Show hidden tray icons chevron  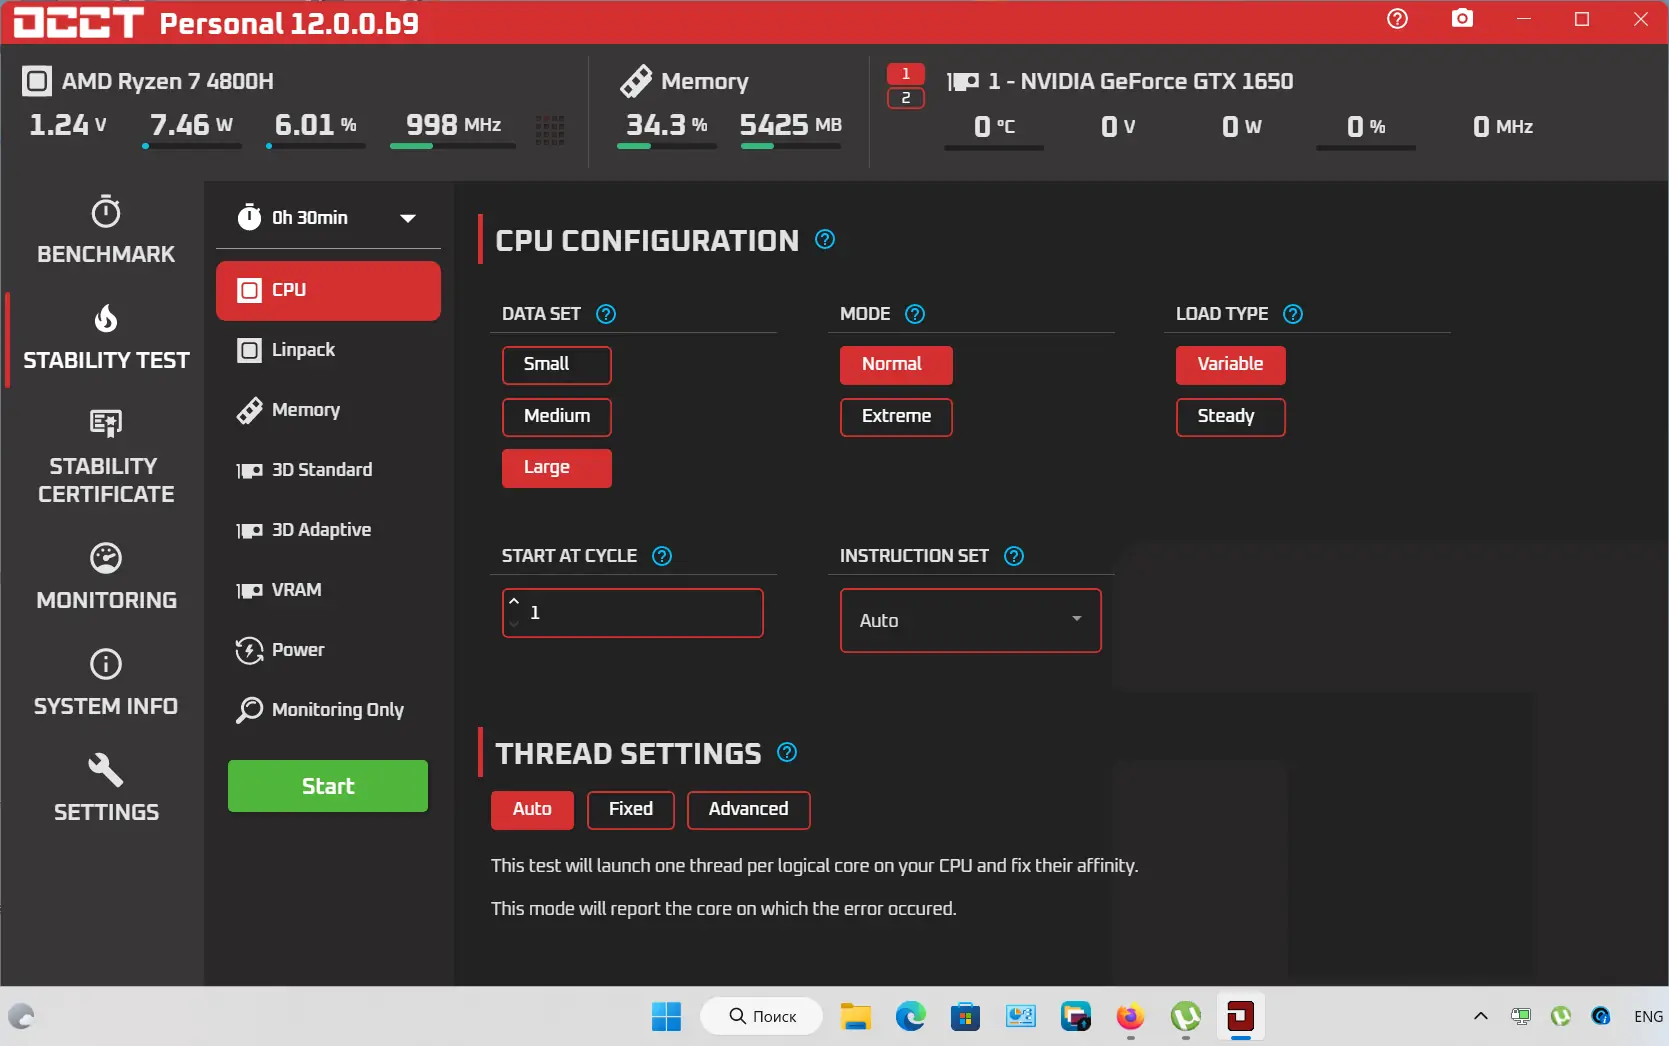click(x=1481, y=1017)
